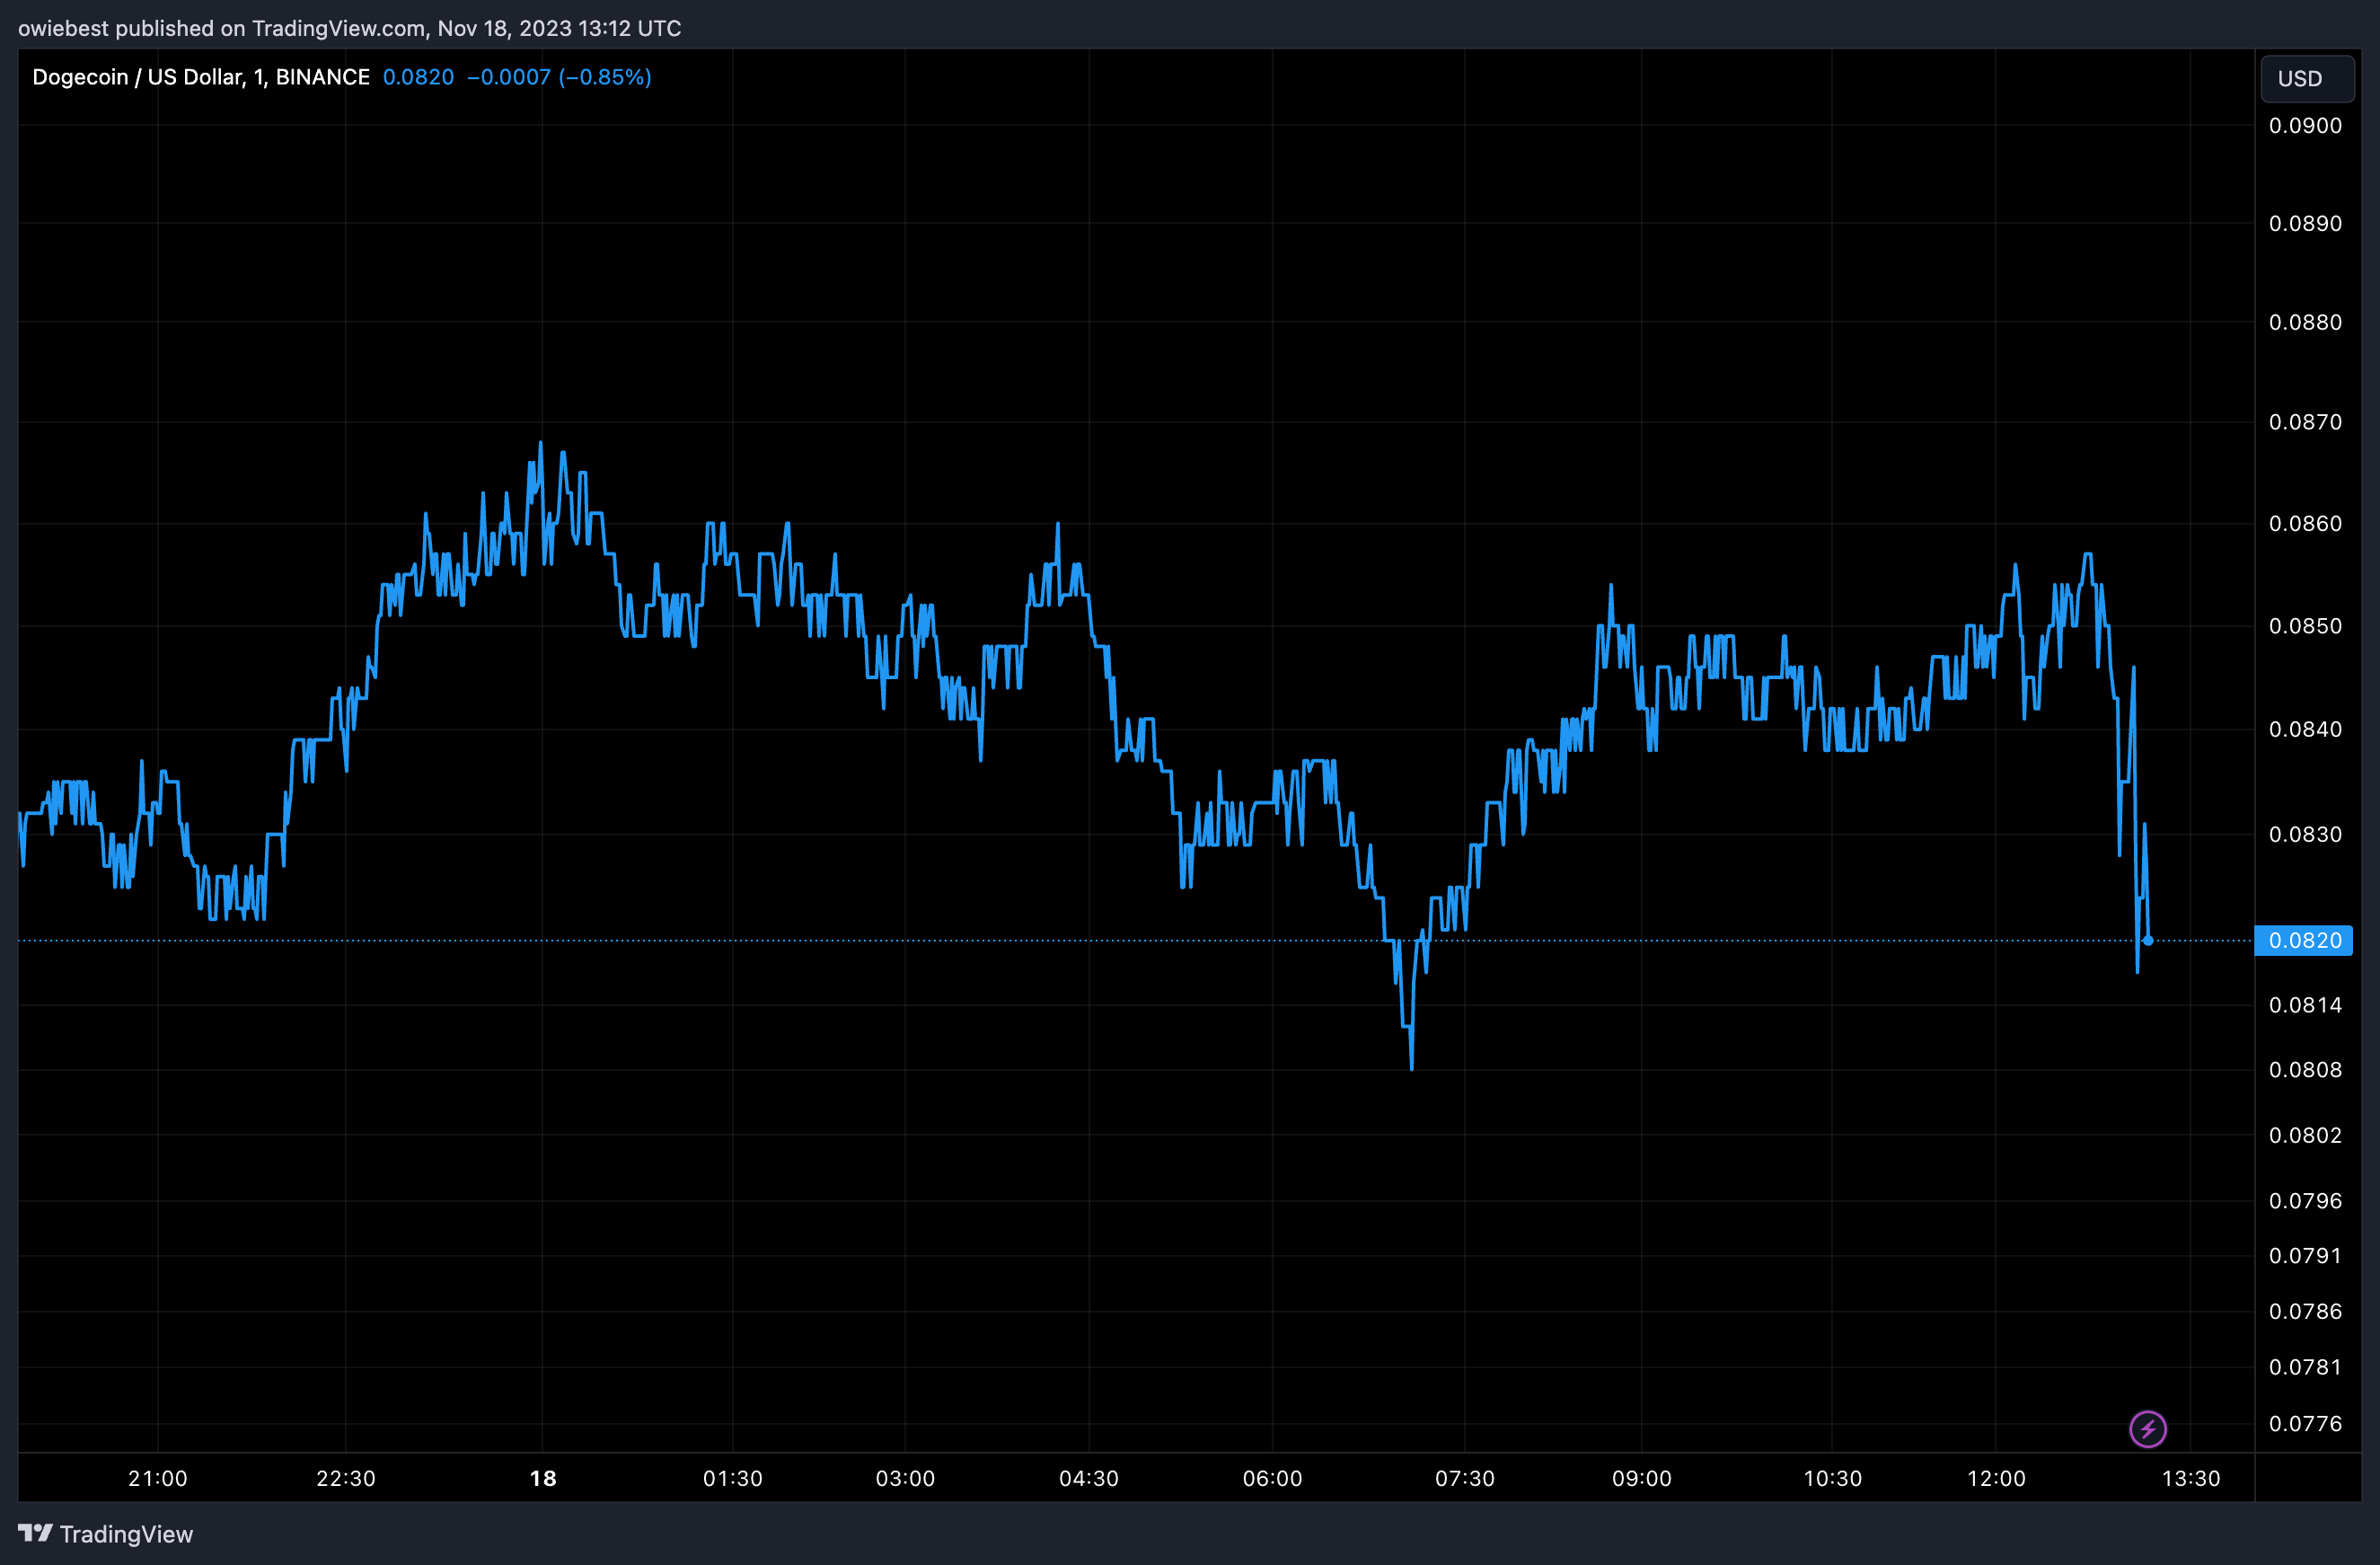2380x1565 pixels.
Task: Open the USD currency selector
Action: click(x=2306, y=78)
